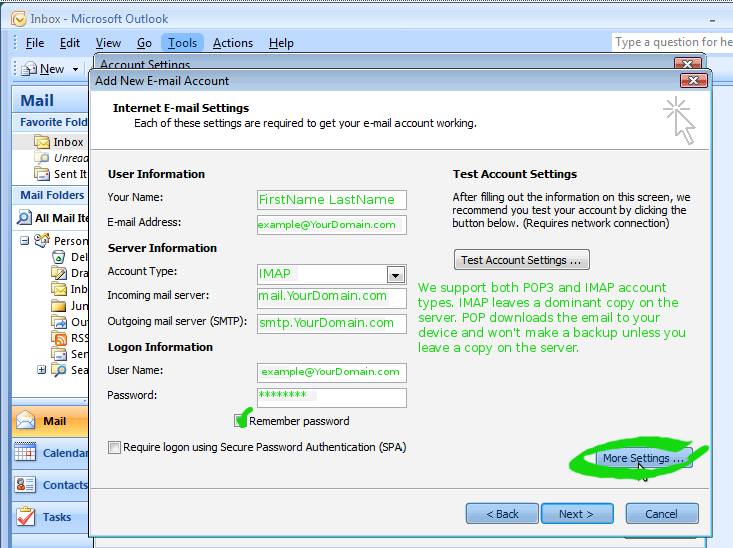Select the Unread Mail search folder icon

point(42,158)
